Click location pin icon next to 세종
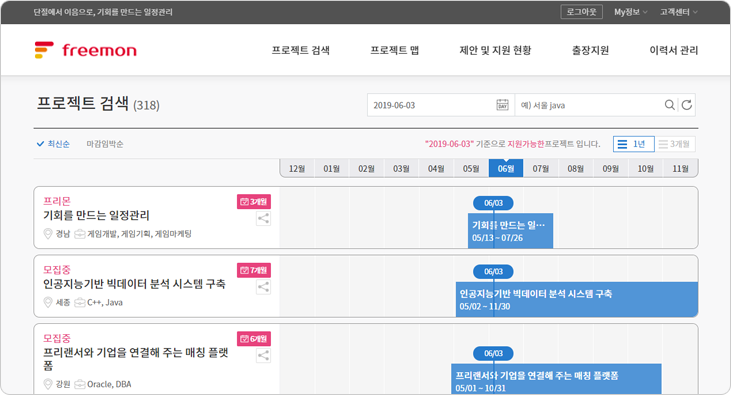Viewport: 731px width, 395px height. coord(48,302)
